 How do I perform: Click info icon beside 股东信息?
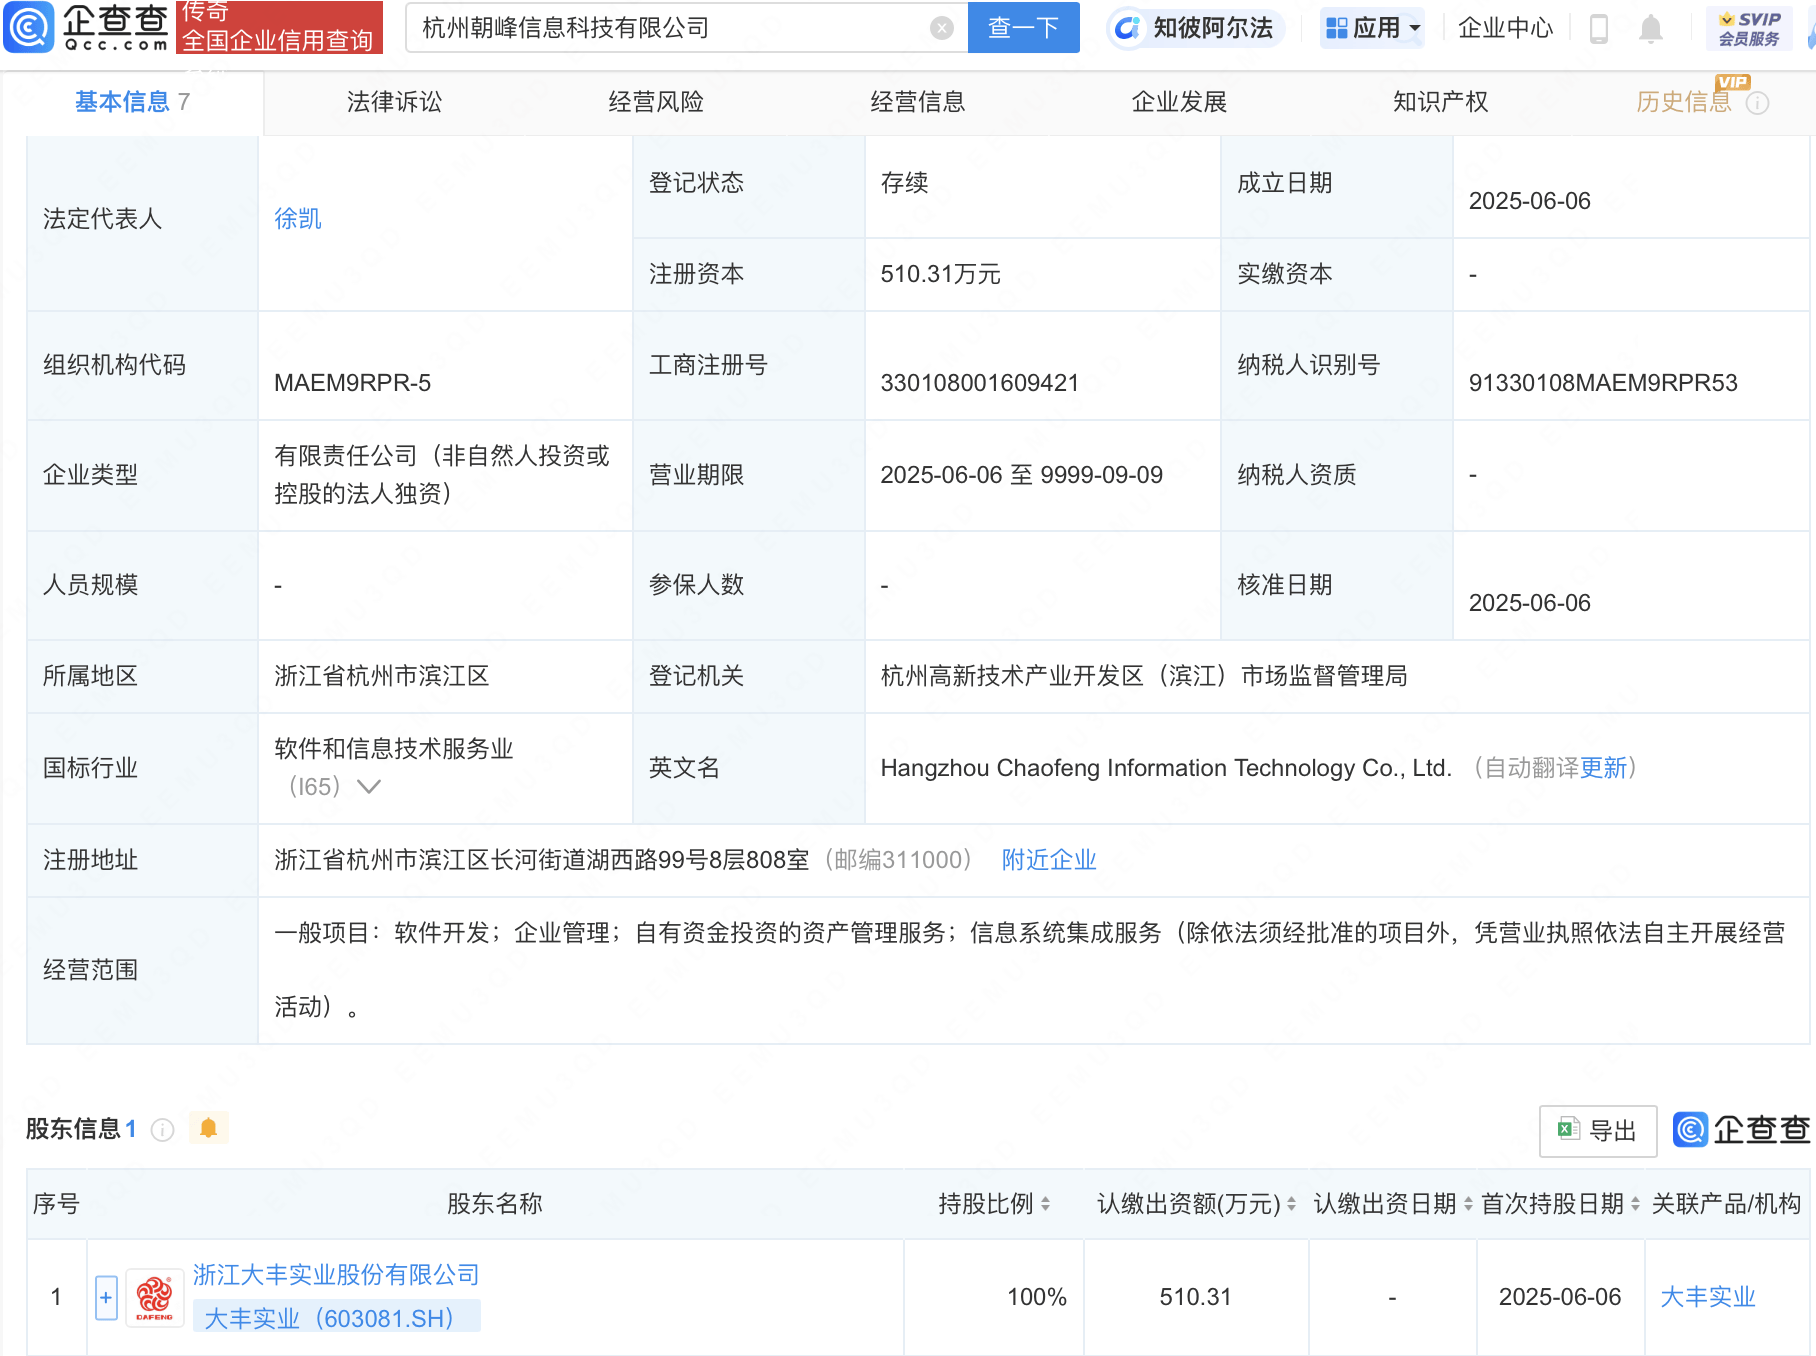click(x=162, y=1130)
